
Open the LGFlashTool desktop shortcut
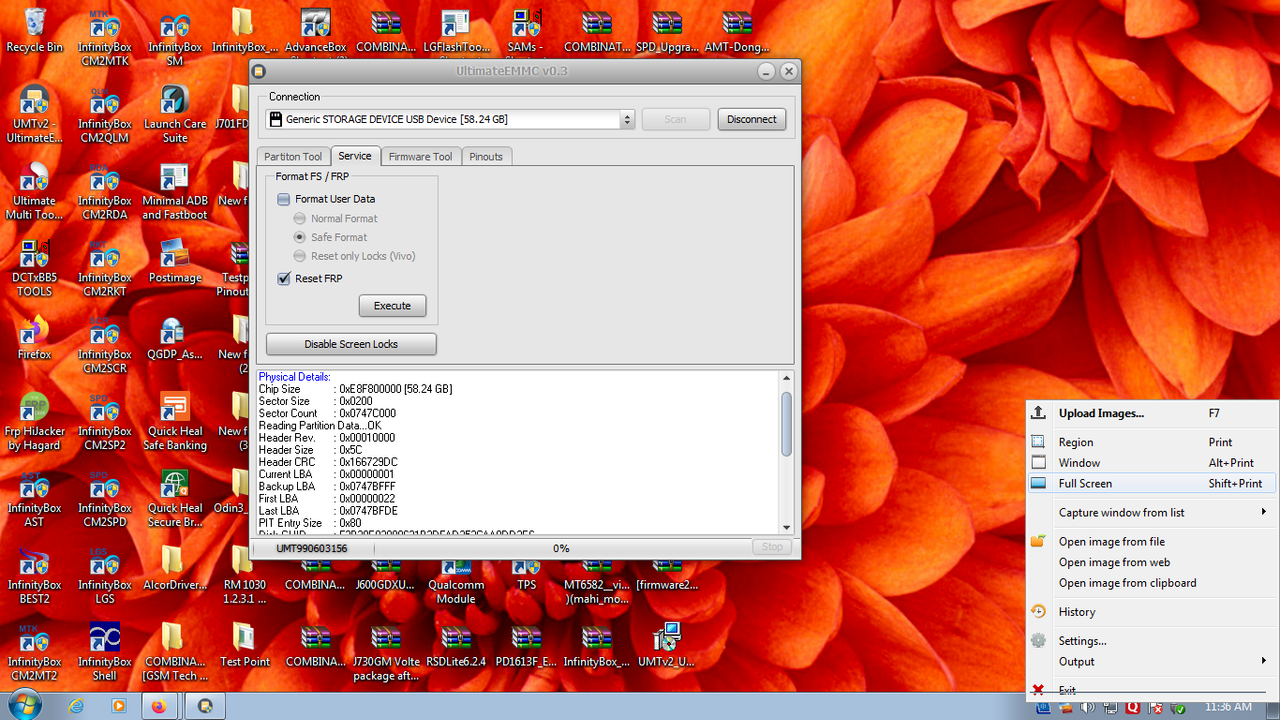tap(455, 27)
